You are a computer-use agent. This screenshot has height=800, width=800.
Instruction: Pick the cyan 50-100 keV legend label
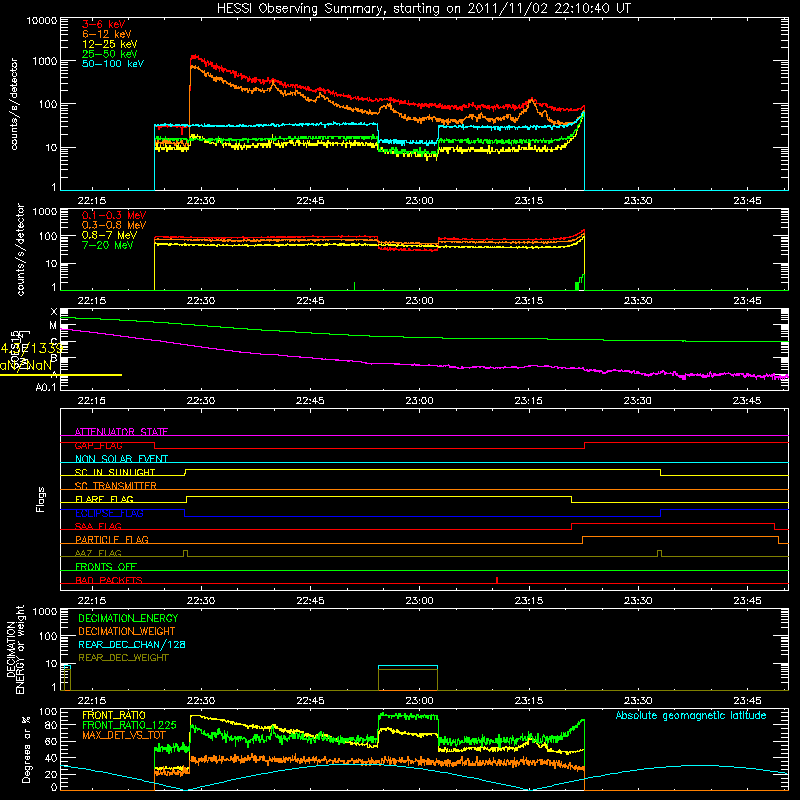[113, 64]
